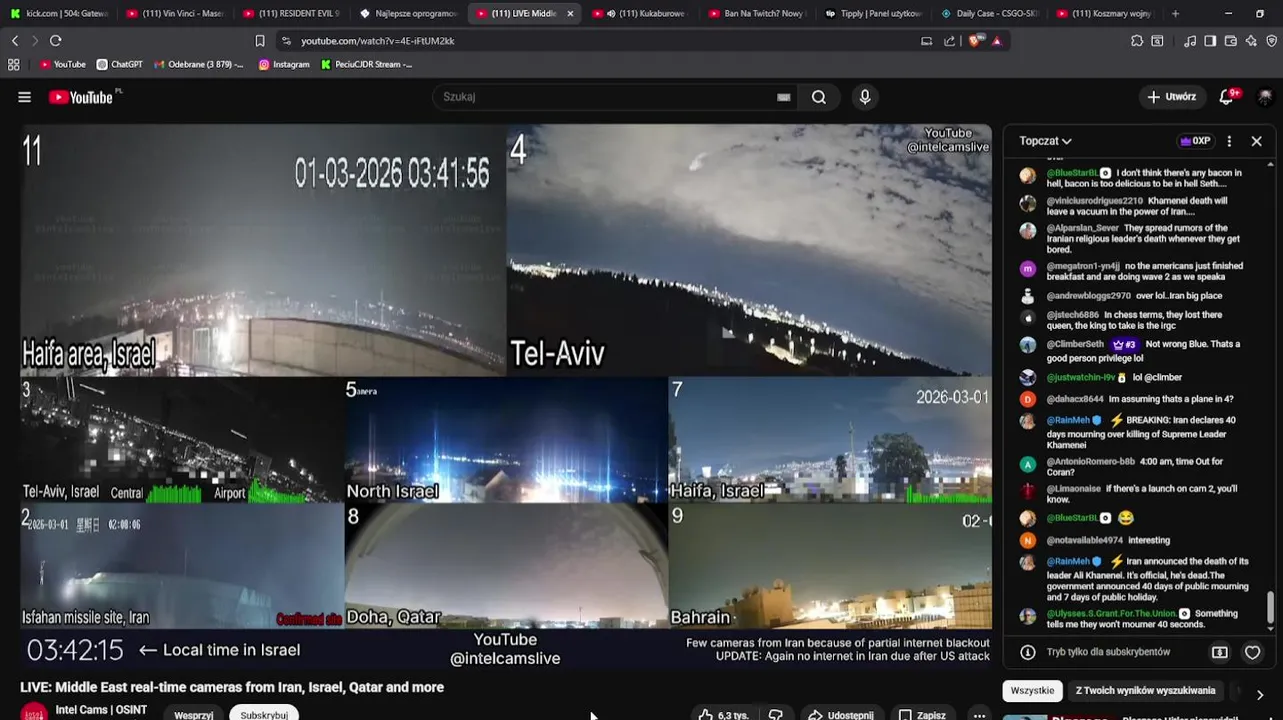The image size is (1283, 720).
Task: Go back in browser history
Action: tap(15, 41)
